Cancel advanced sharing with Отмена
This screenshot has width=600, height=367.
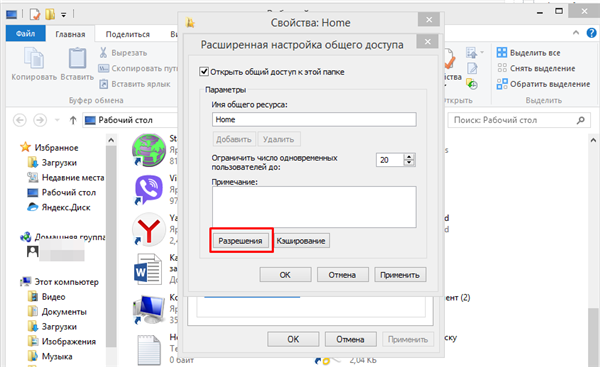[x=342, y=275]
